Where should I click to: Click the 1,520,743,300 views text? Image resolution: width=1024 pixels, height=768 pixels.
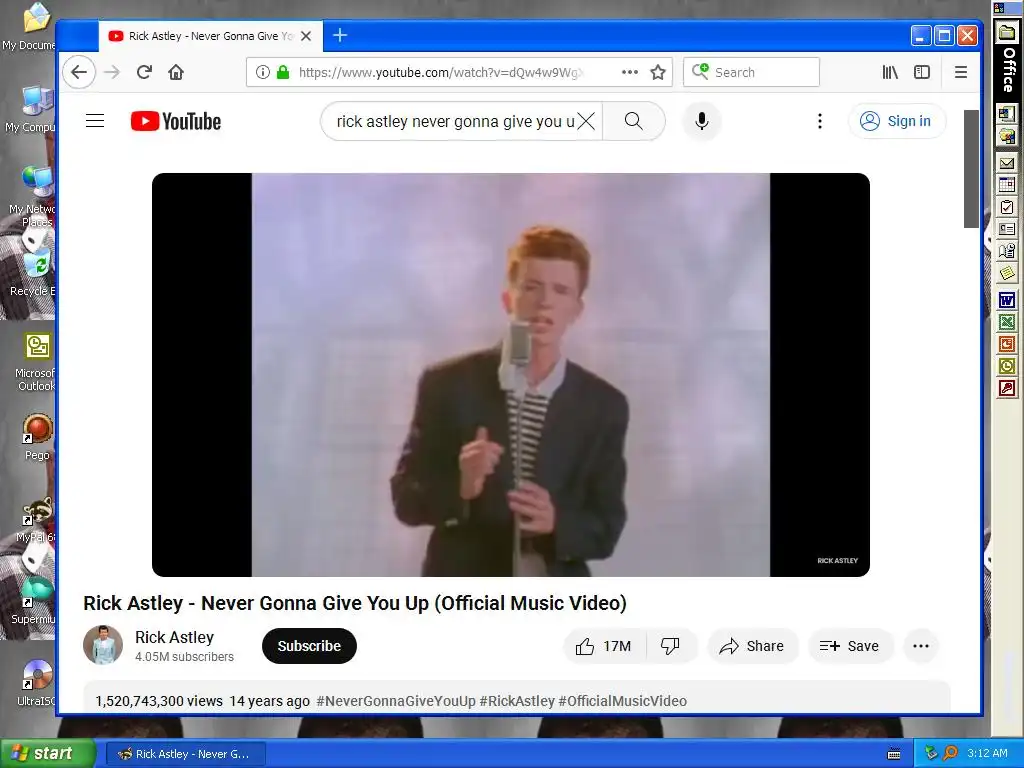pyautogui.click(x=159, y=701)
